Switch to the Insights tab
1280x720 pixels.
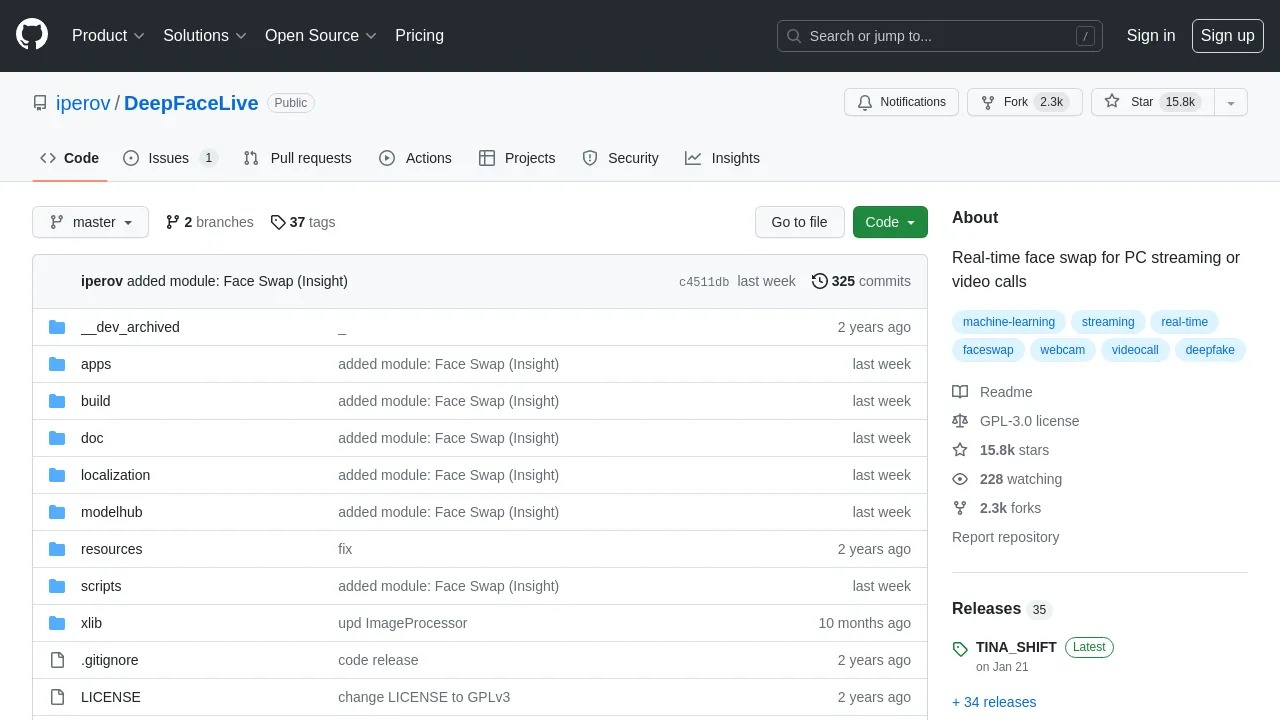(722, 158)
